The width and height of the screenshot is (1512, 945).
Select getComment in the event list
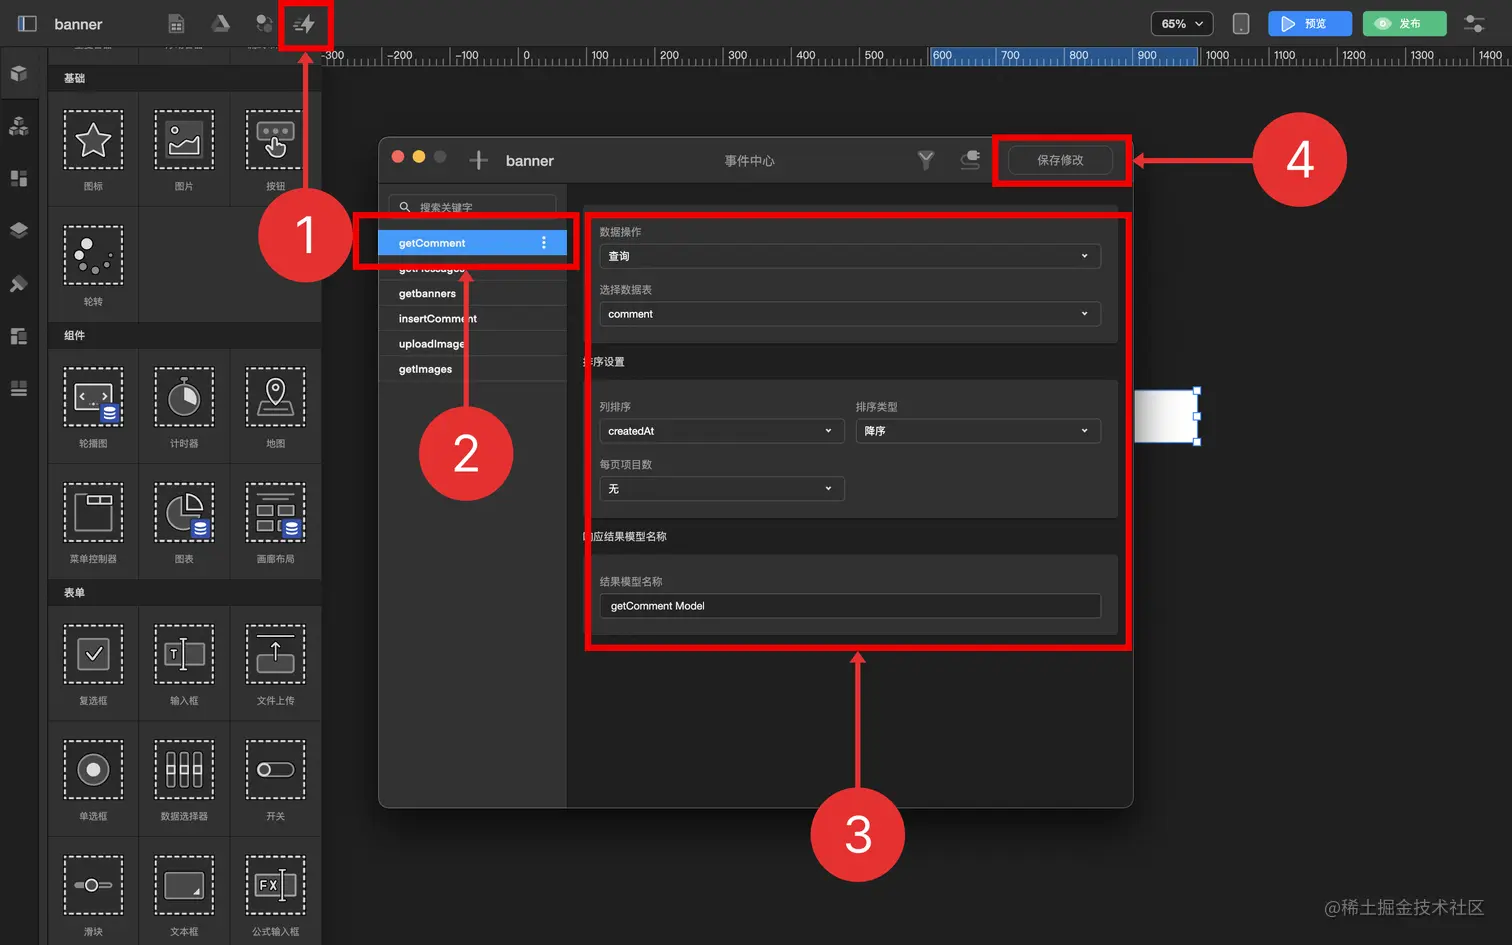pos(472,243)
